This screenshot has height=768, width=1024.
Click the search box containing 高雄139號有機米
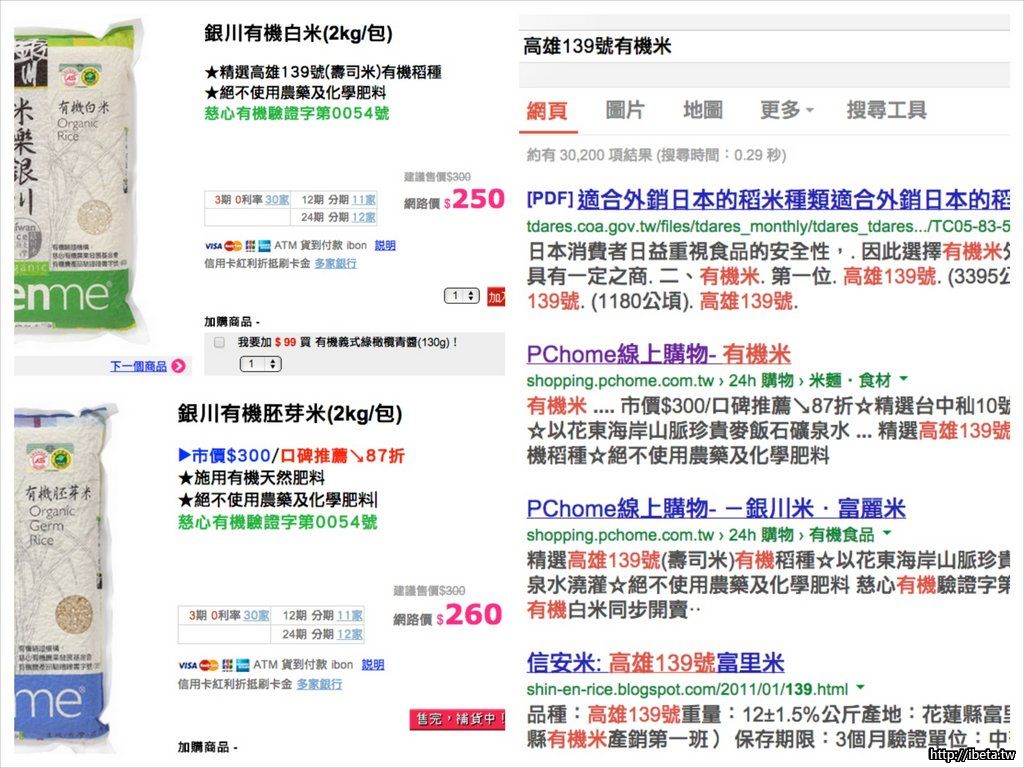(x=760, y=46)
